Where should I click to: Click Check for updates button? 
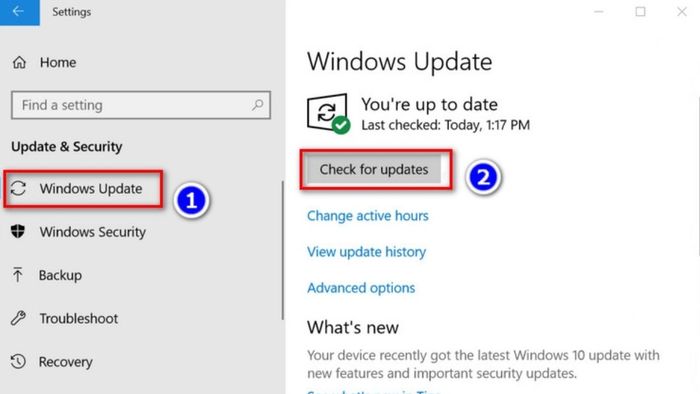(x=374, y=170)
